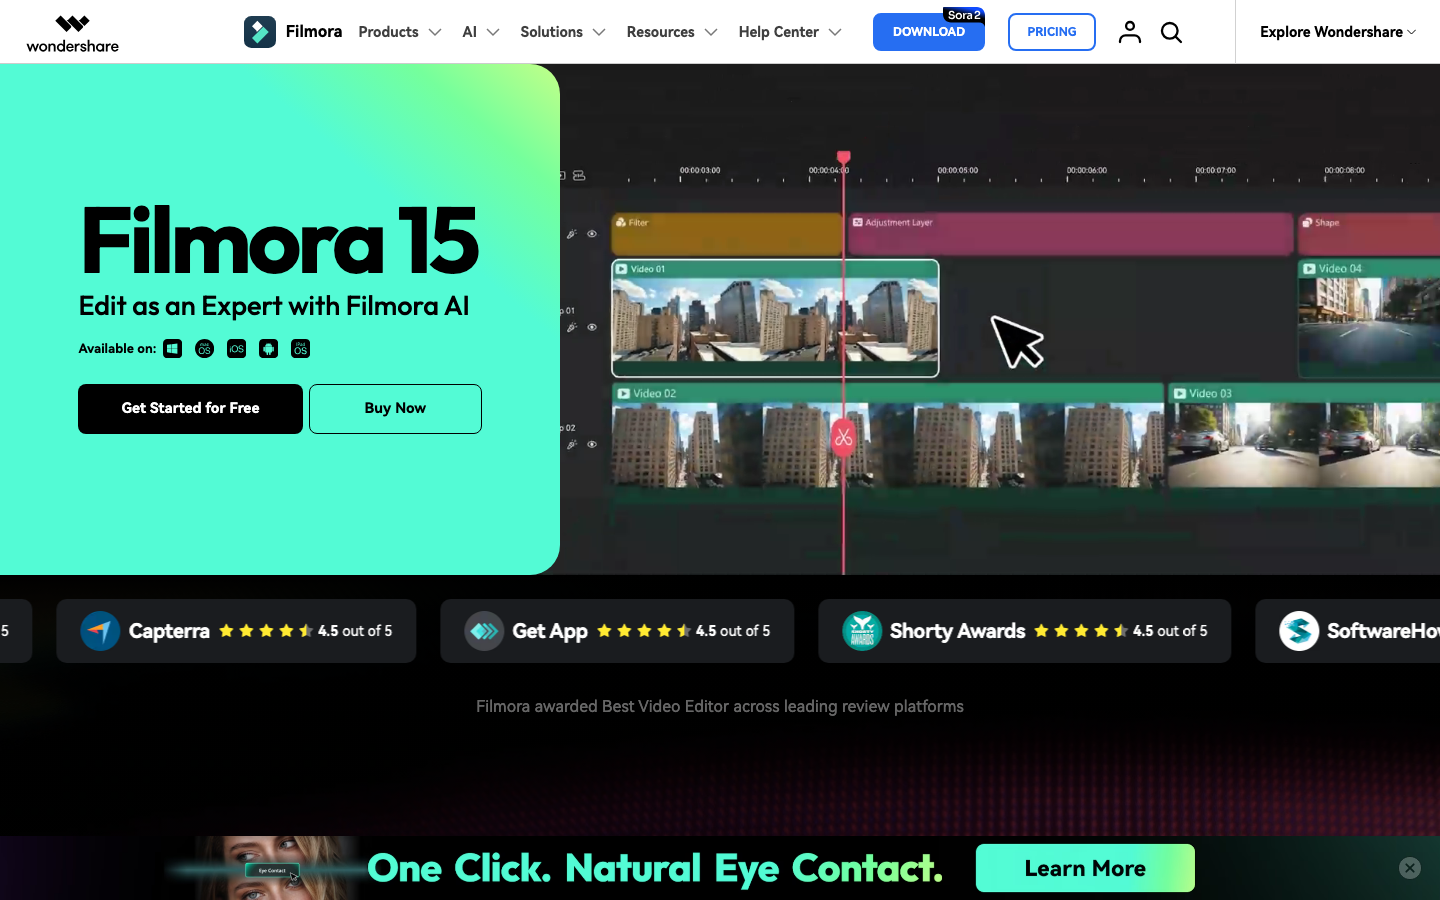Select the iOS platform icon

(237, 349)
